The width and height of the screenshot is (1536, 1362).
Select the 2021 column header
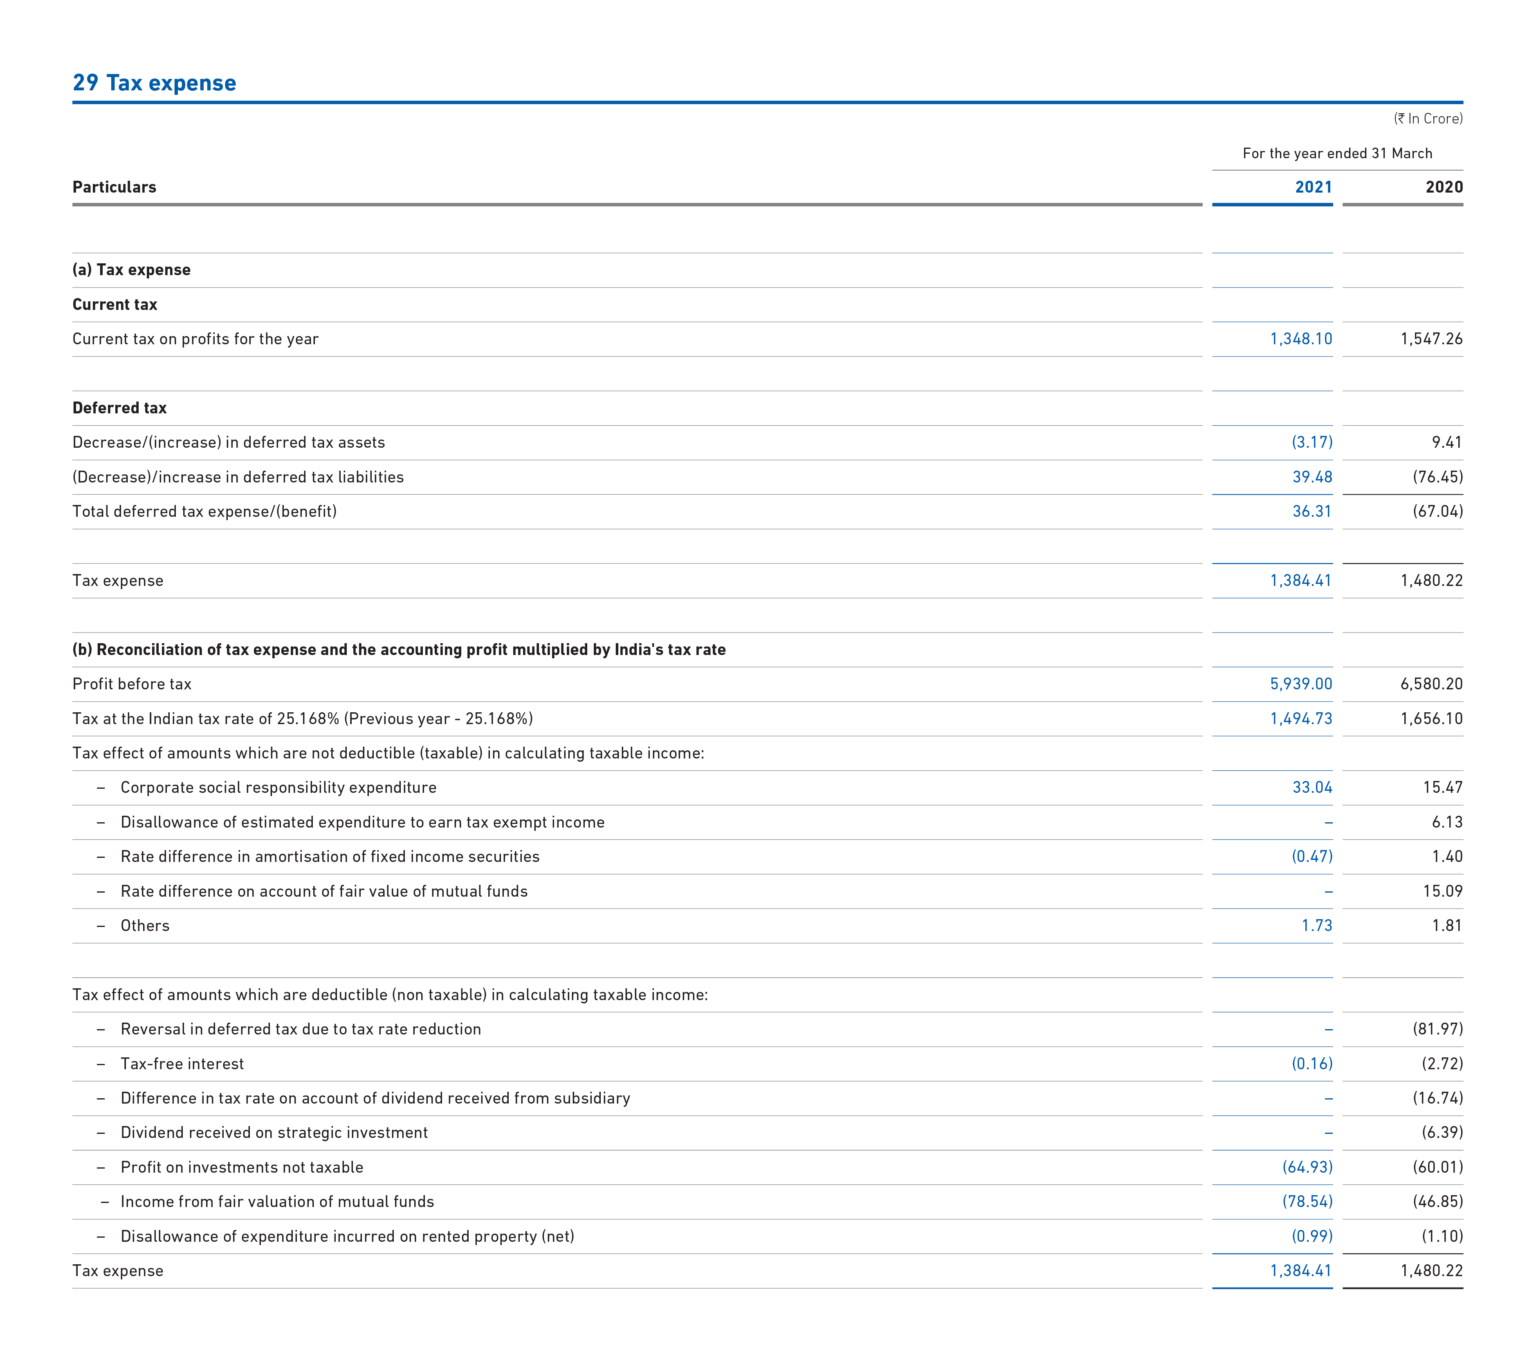pyautogui.click(x=1313, y=186)
